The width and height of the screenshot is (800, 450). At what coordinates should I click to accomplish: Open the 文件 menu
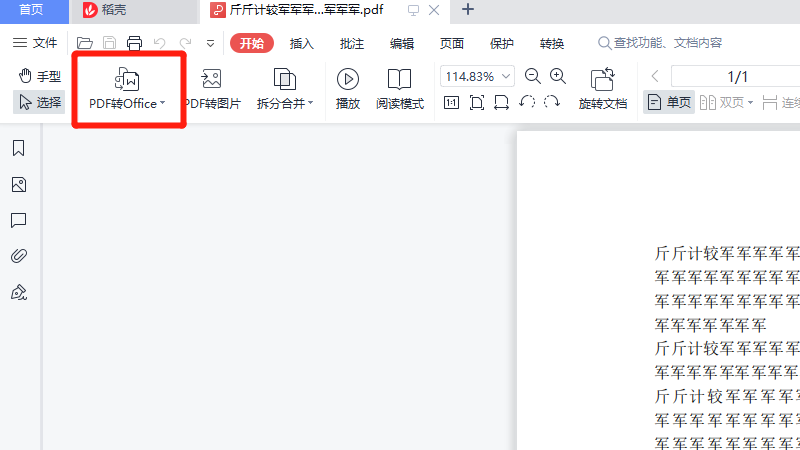coord(35,43)
